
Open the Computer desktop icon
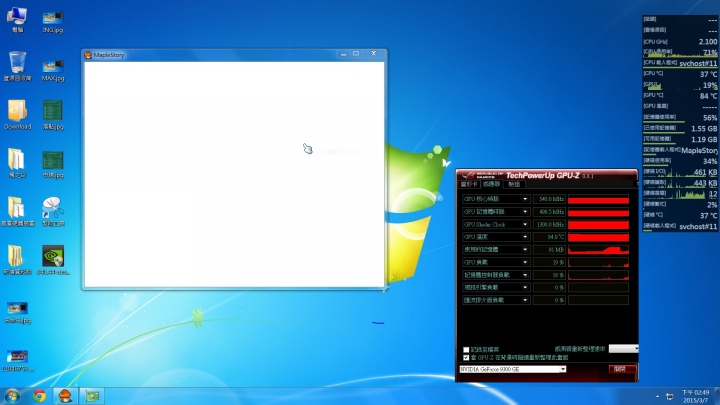(x=17, y=20)
